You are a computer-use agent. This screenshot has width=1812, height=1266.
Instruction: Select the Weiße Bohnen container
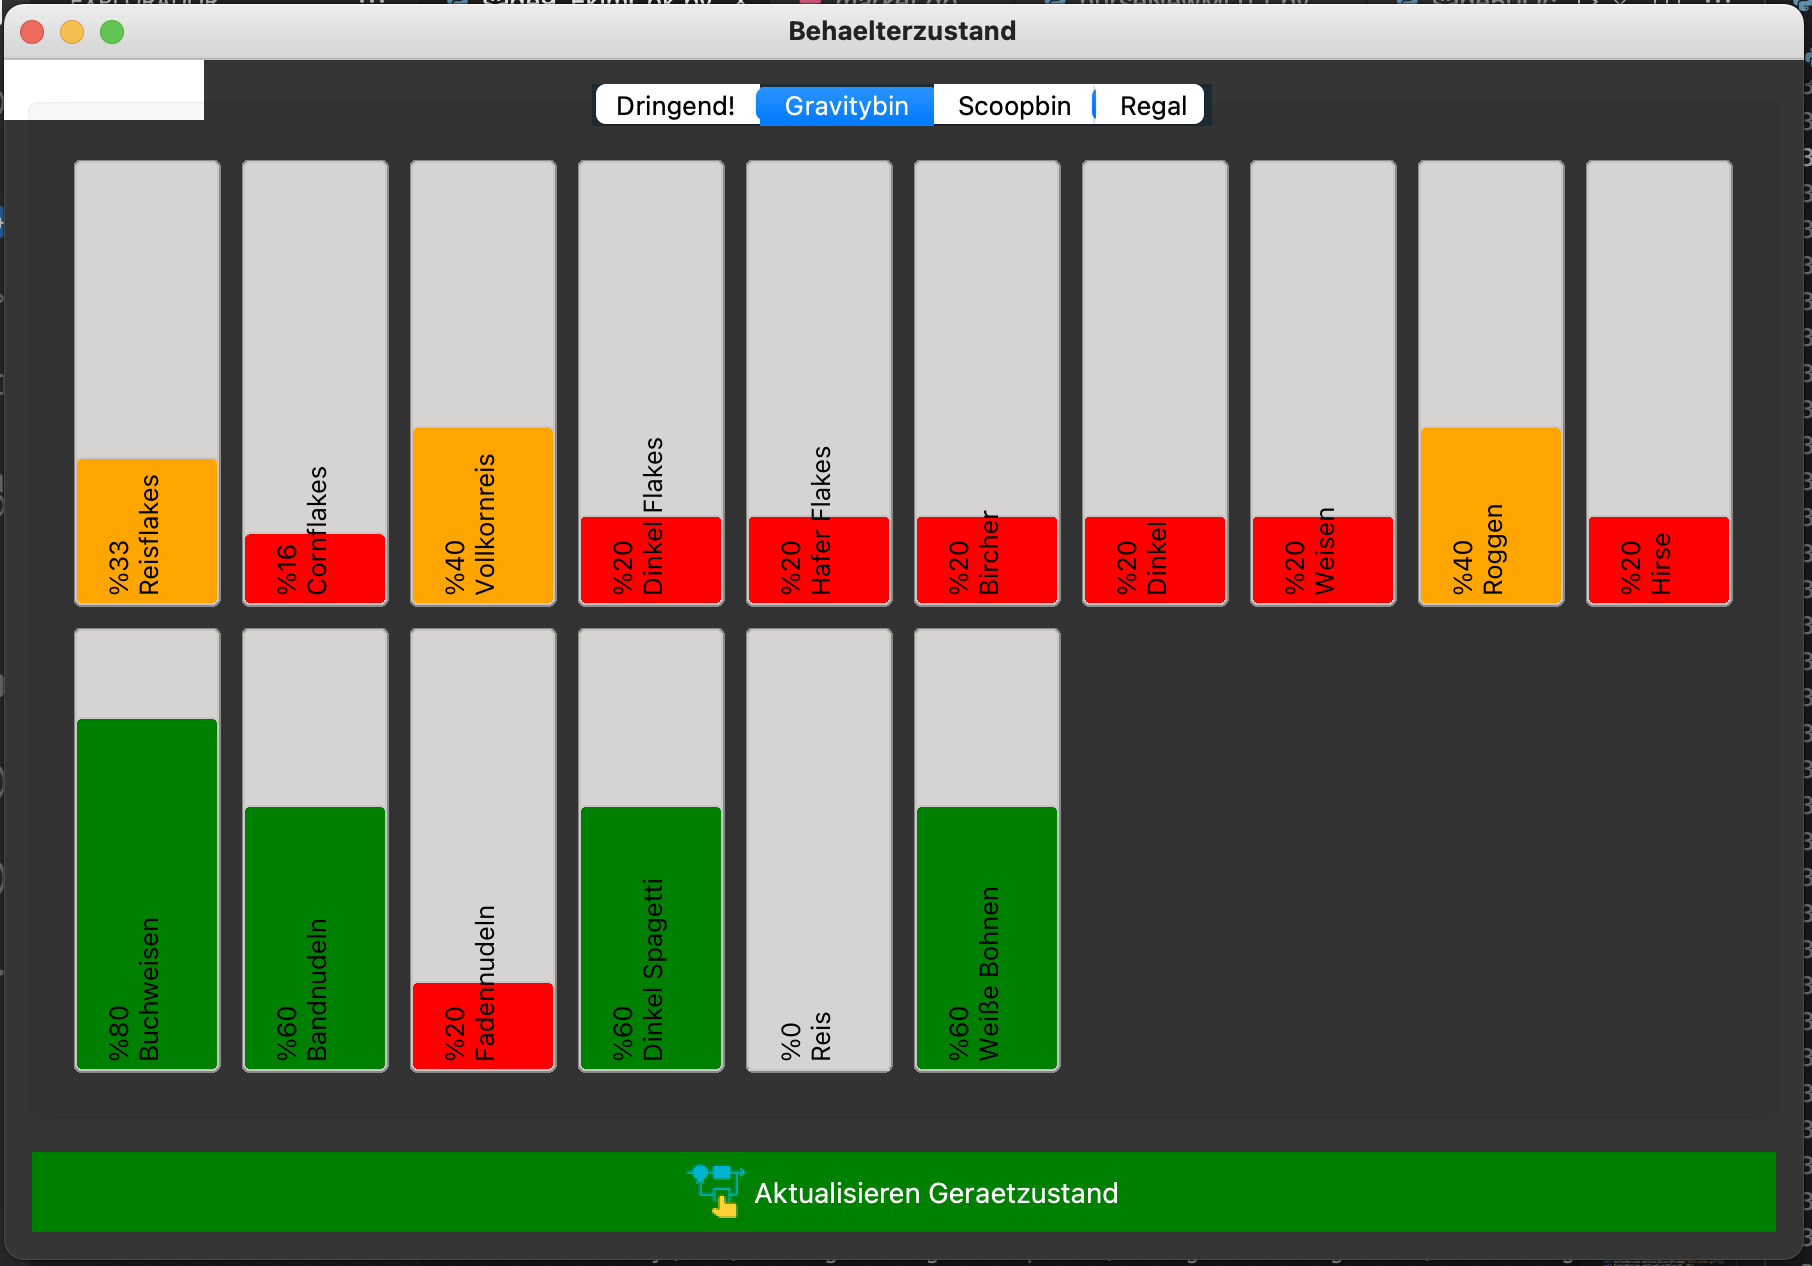(987, 937)
